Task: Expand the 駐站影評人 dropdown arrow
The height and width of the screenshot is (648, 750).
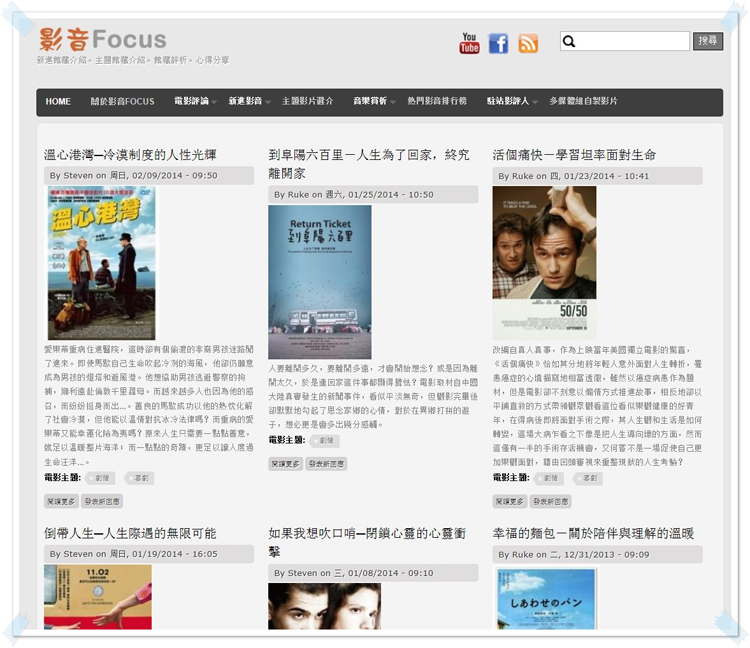Action: click(x=535, y=102)
